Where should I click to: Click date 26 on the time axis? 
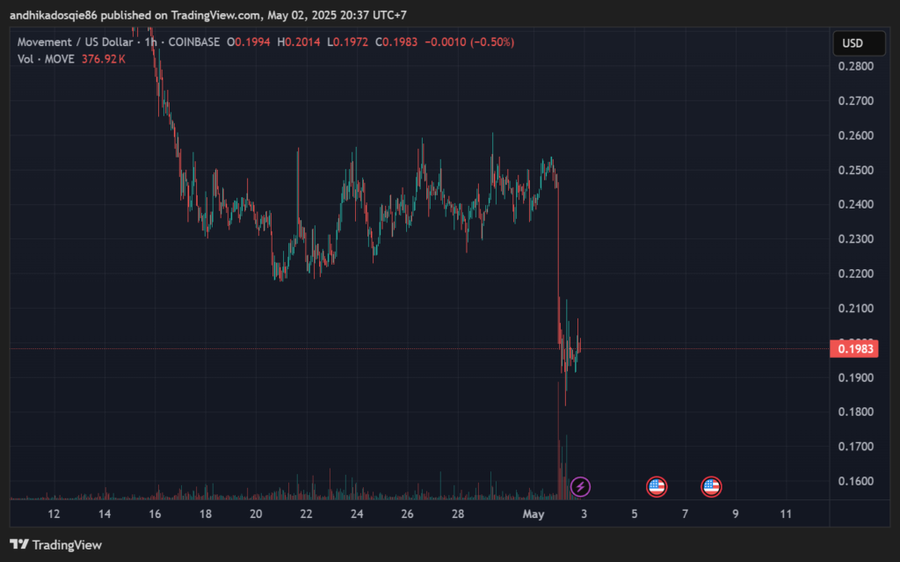point(408,514)
